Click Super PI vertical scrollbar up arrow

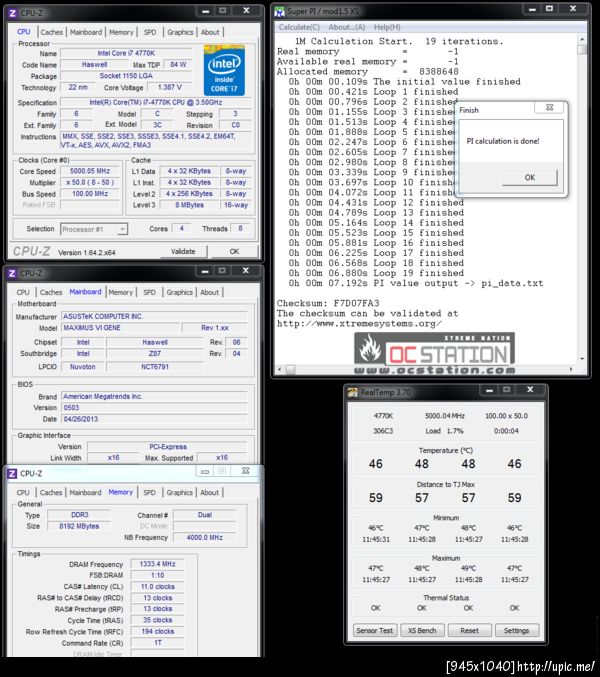coord(582,39)
